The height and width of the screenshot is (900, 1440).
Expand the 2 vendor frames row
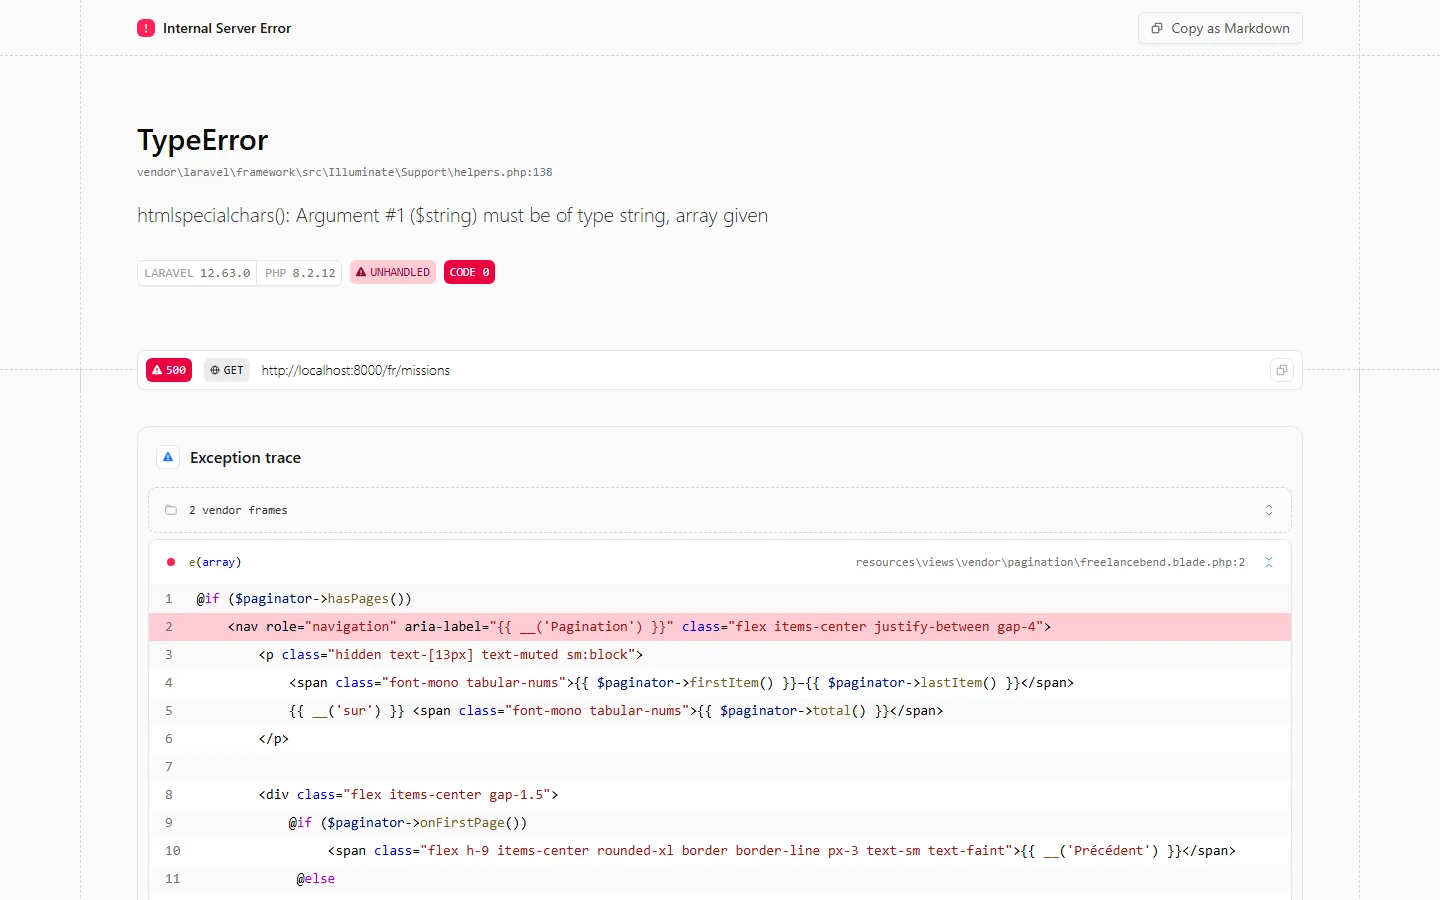[720, 510]
